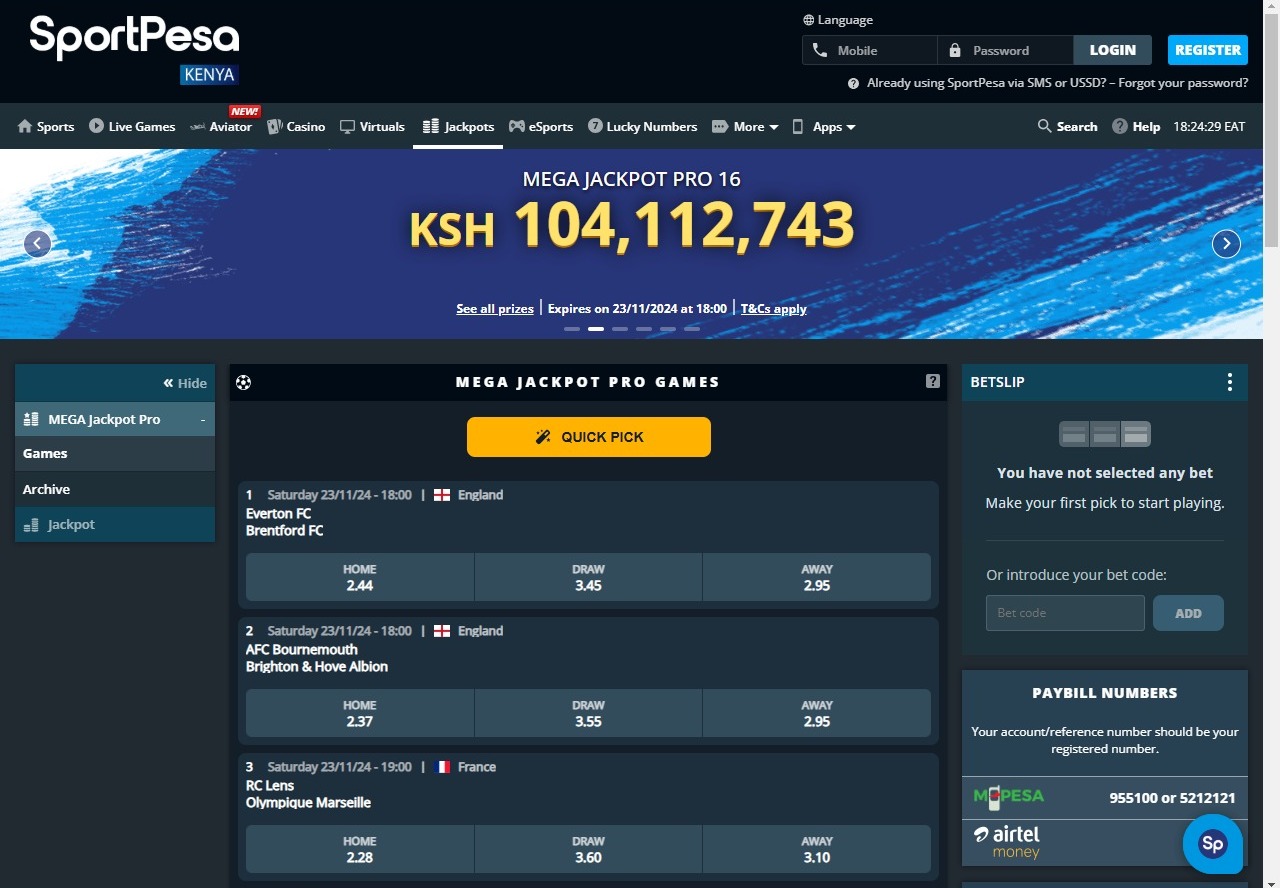Screen dimensions: 1280x888
Task: Click the '18:24:29 EAT' clock text
Action: [x=1209, y=127]
